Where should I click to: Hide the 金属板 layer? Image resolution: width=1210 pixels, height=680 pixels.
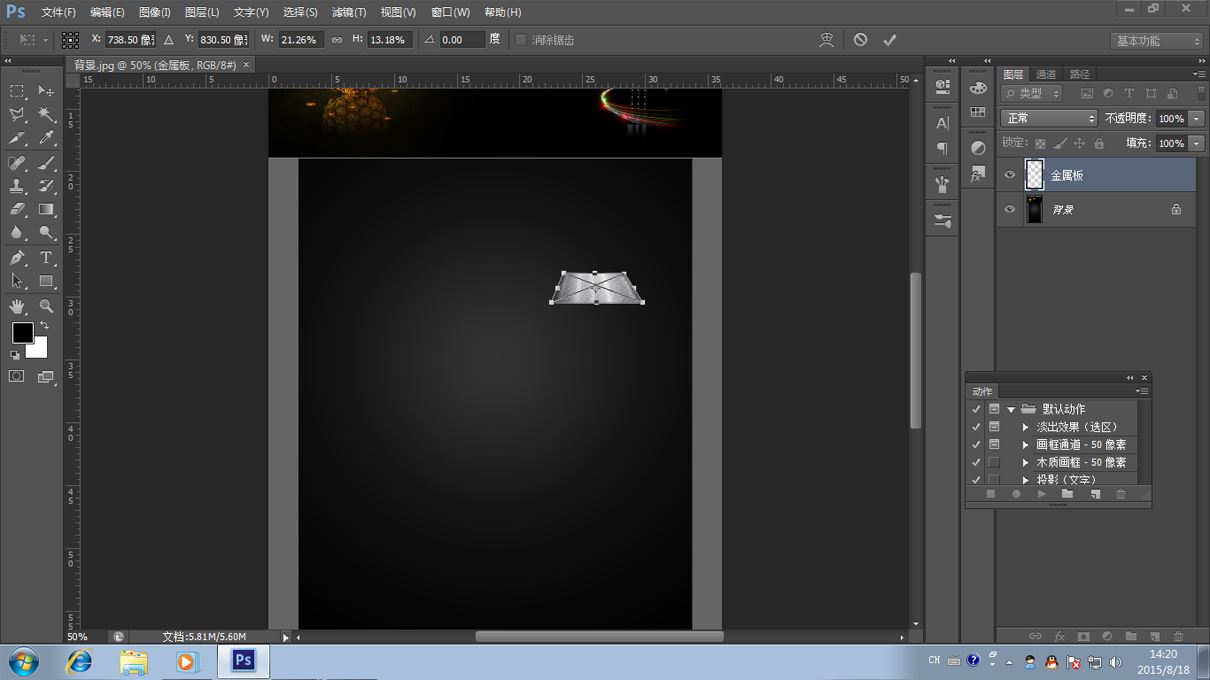tap(1010, 175)
